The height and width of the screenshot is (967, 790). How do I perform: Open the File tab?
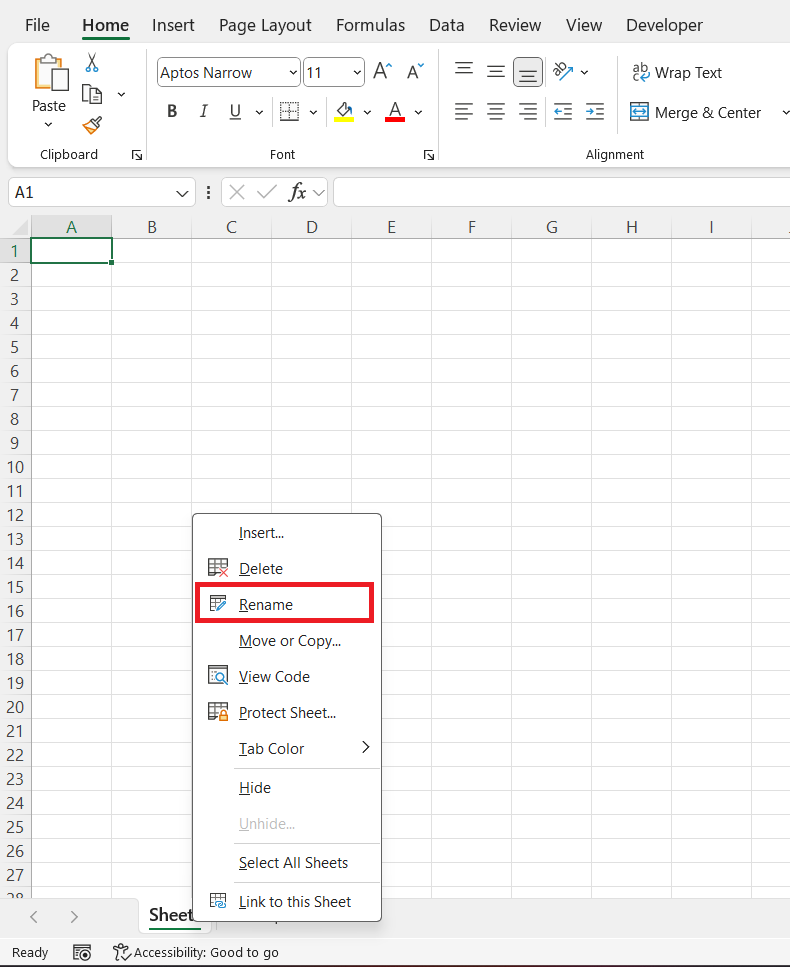click(x=37, y=25)
